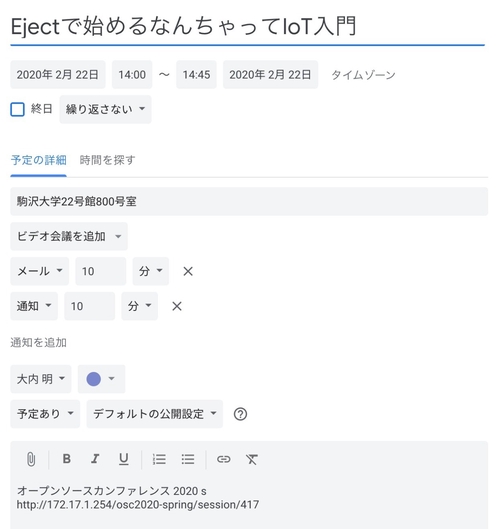Click 通知を追加 to add notification
The image size is (500, 529).
[38, 342]
